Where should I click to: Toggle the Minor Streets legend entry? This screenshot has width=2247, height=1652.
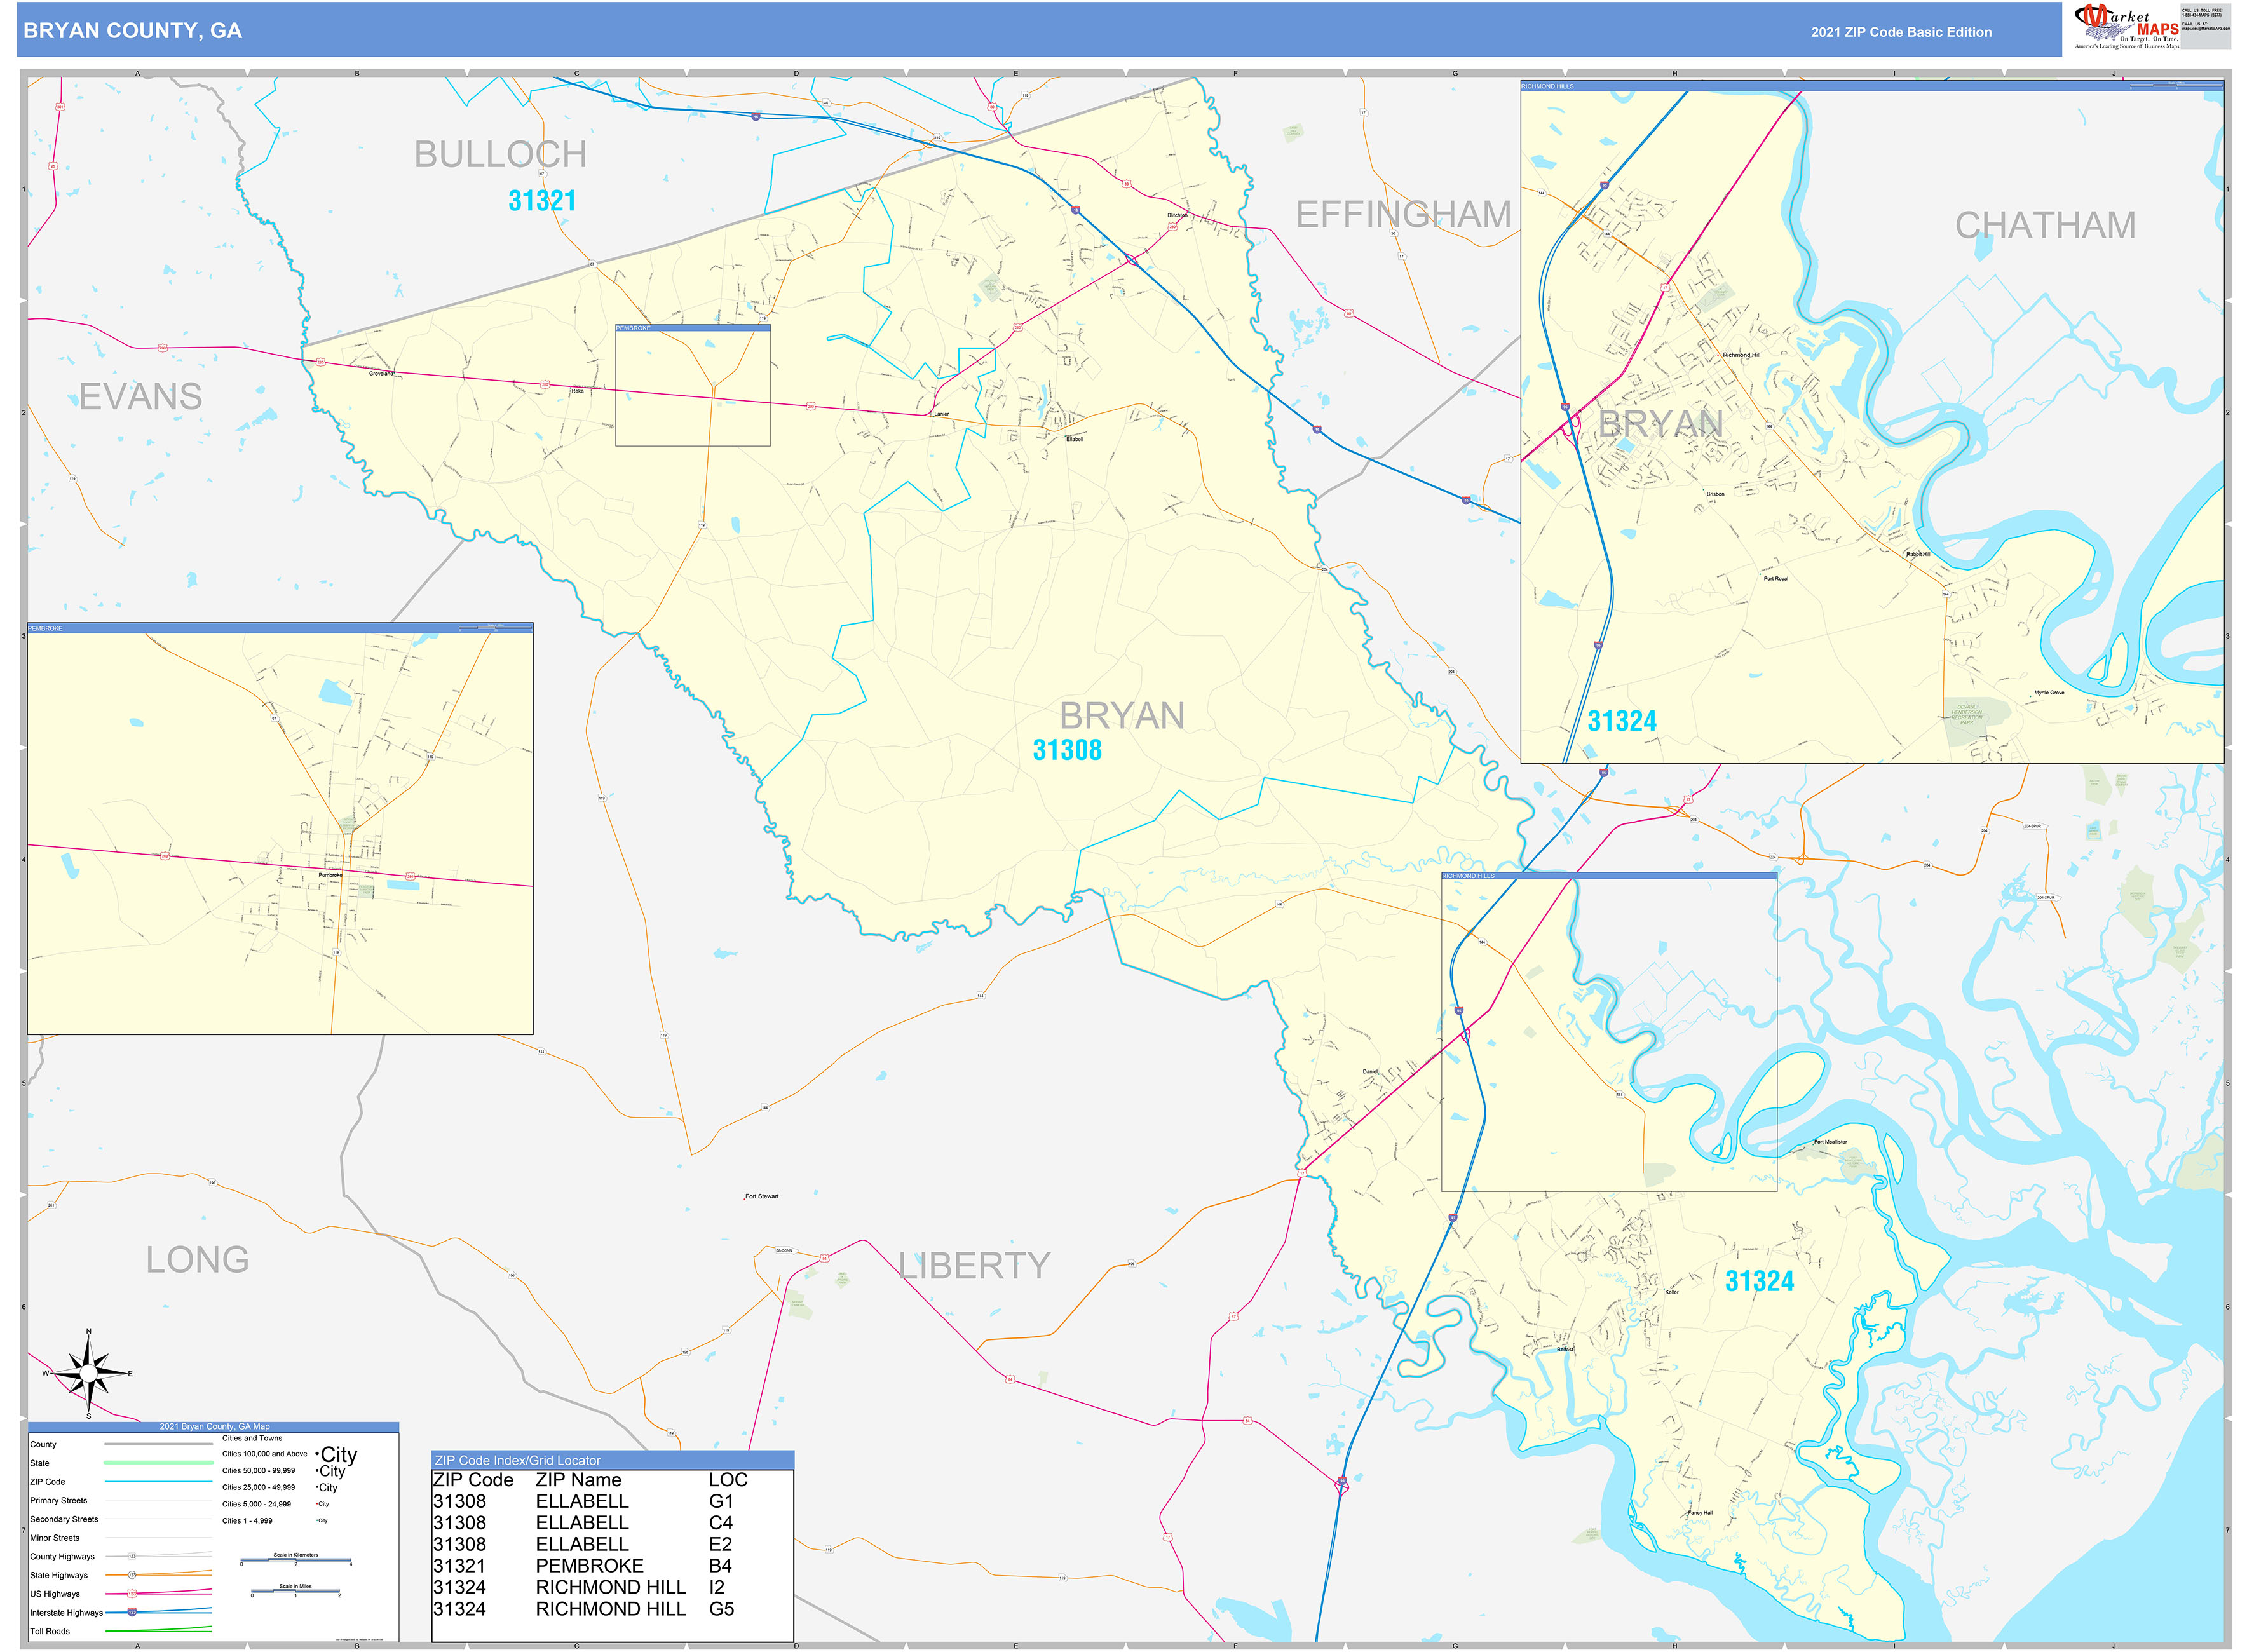coord(159,1538)
